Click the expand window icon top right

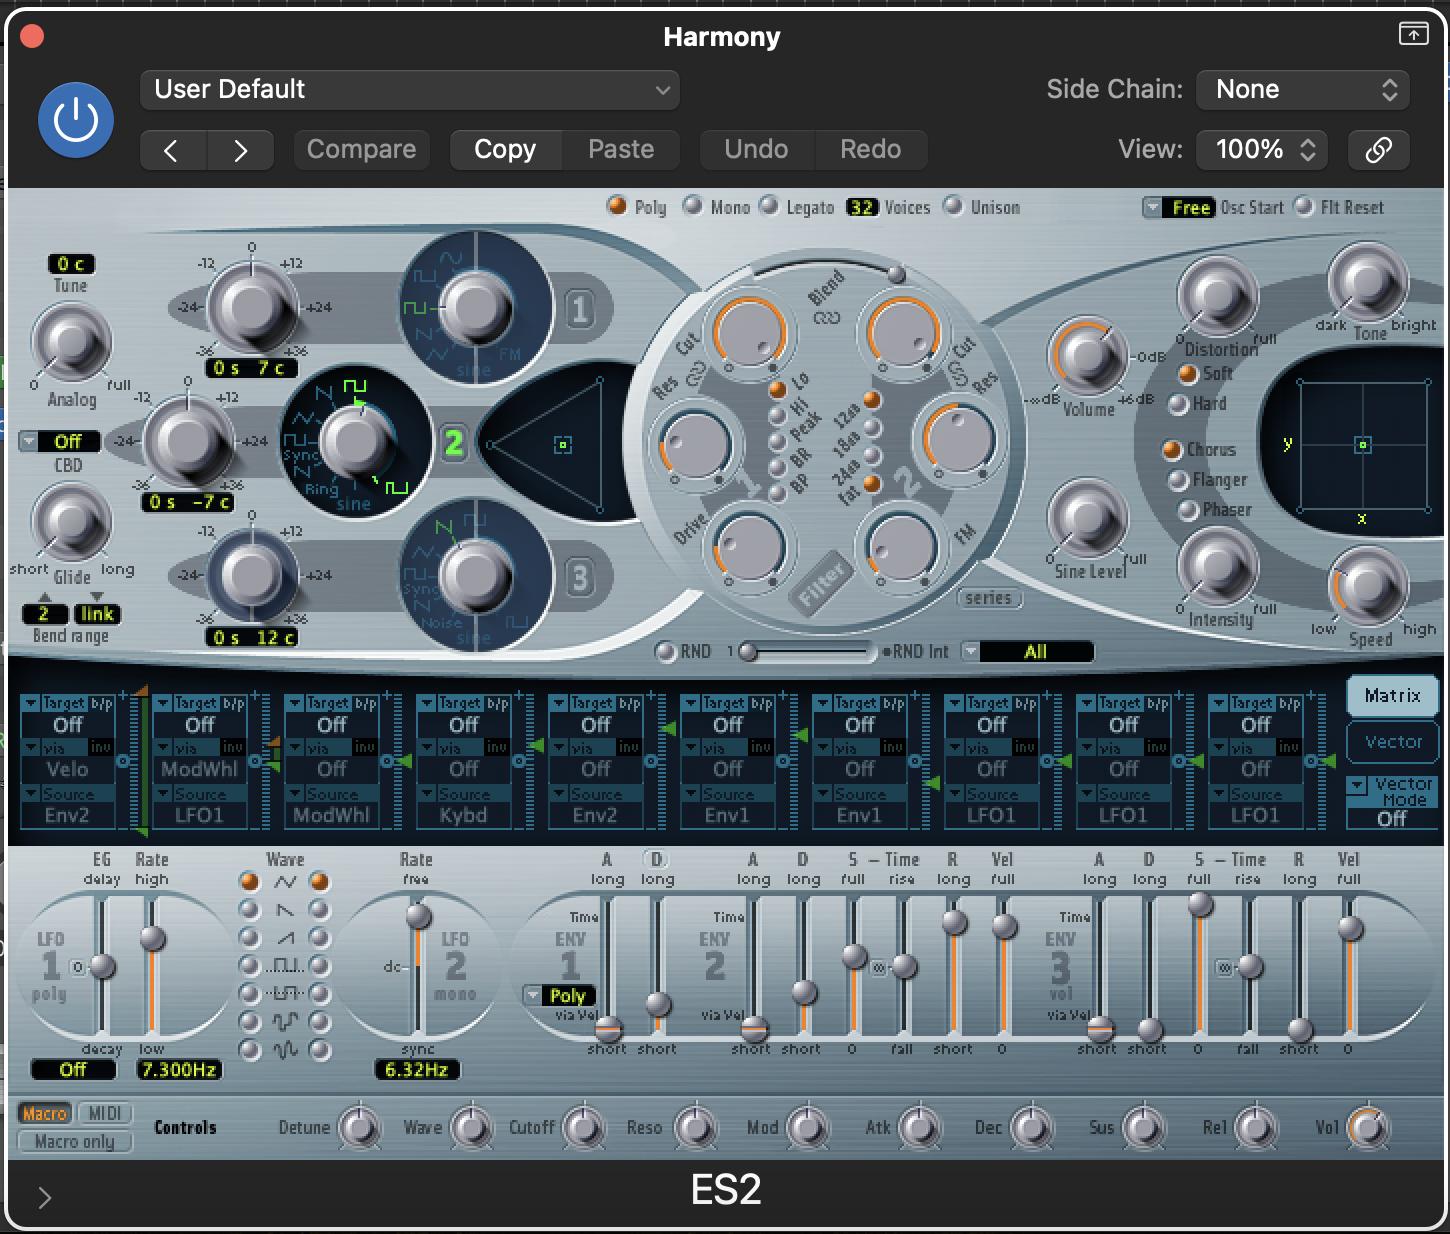click(1413, 34)
